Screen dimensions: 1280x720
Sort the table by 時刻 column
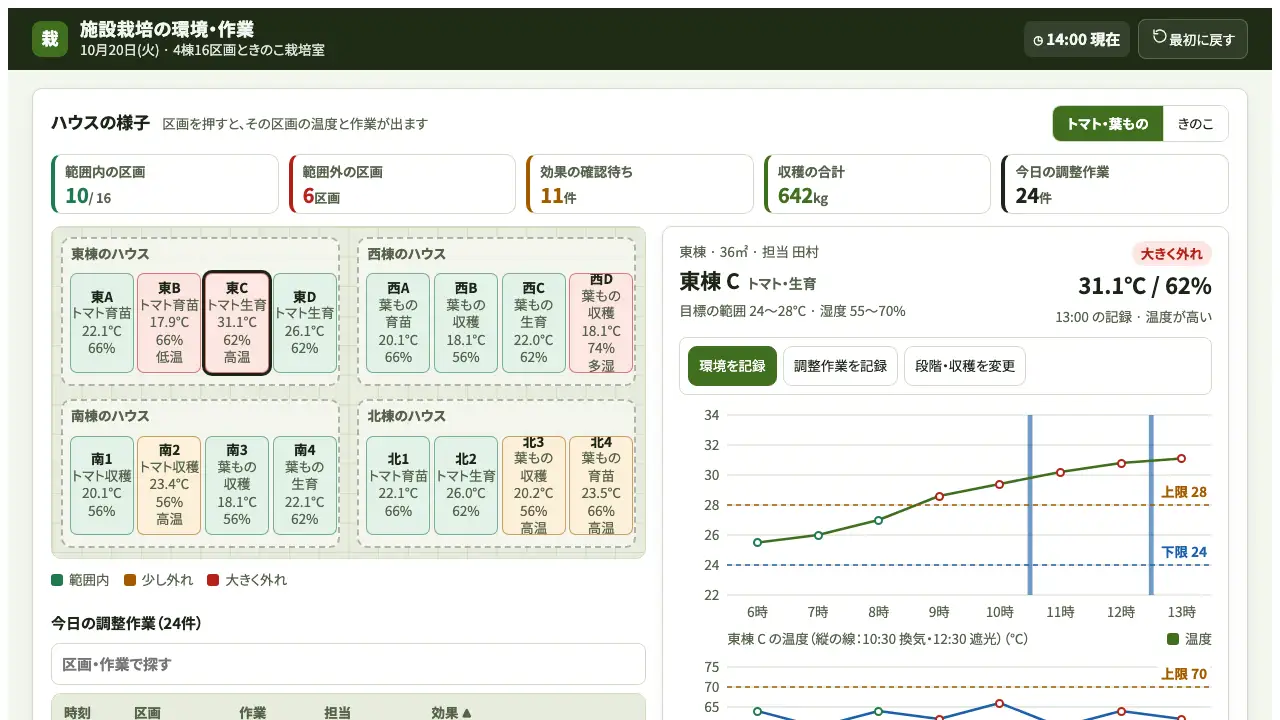coord(77,713)
